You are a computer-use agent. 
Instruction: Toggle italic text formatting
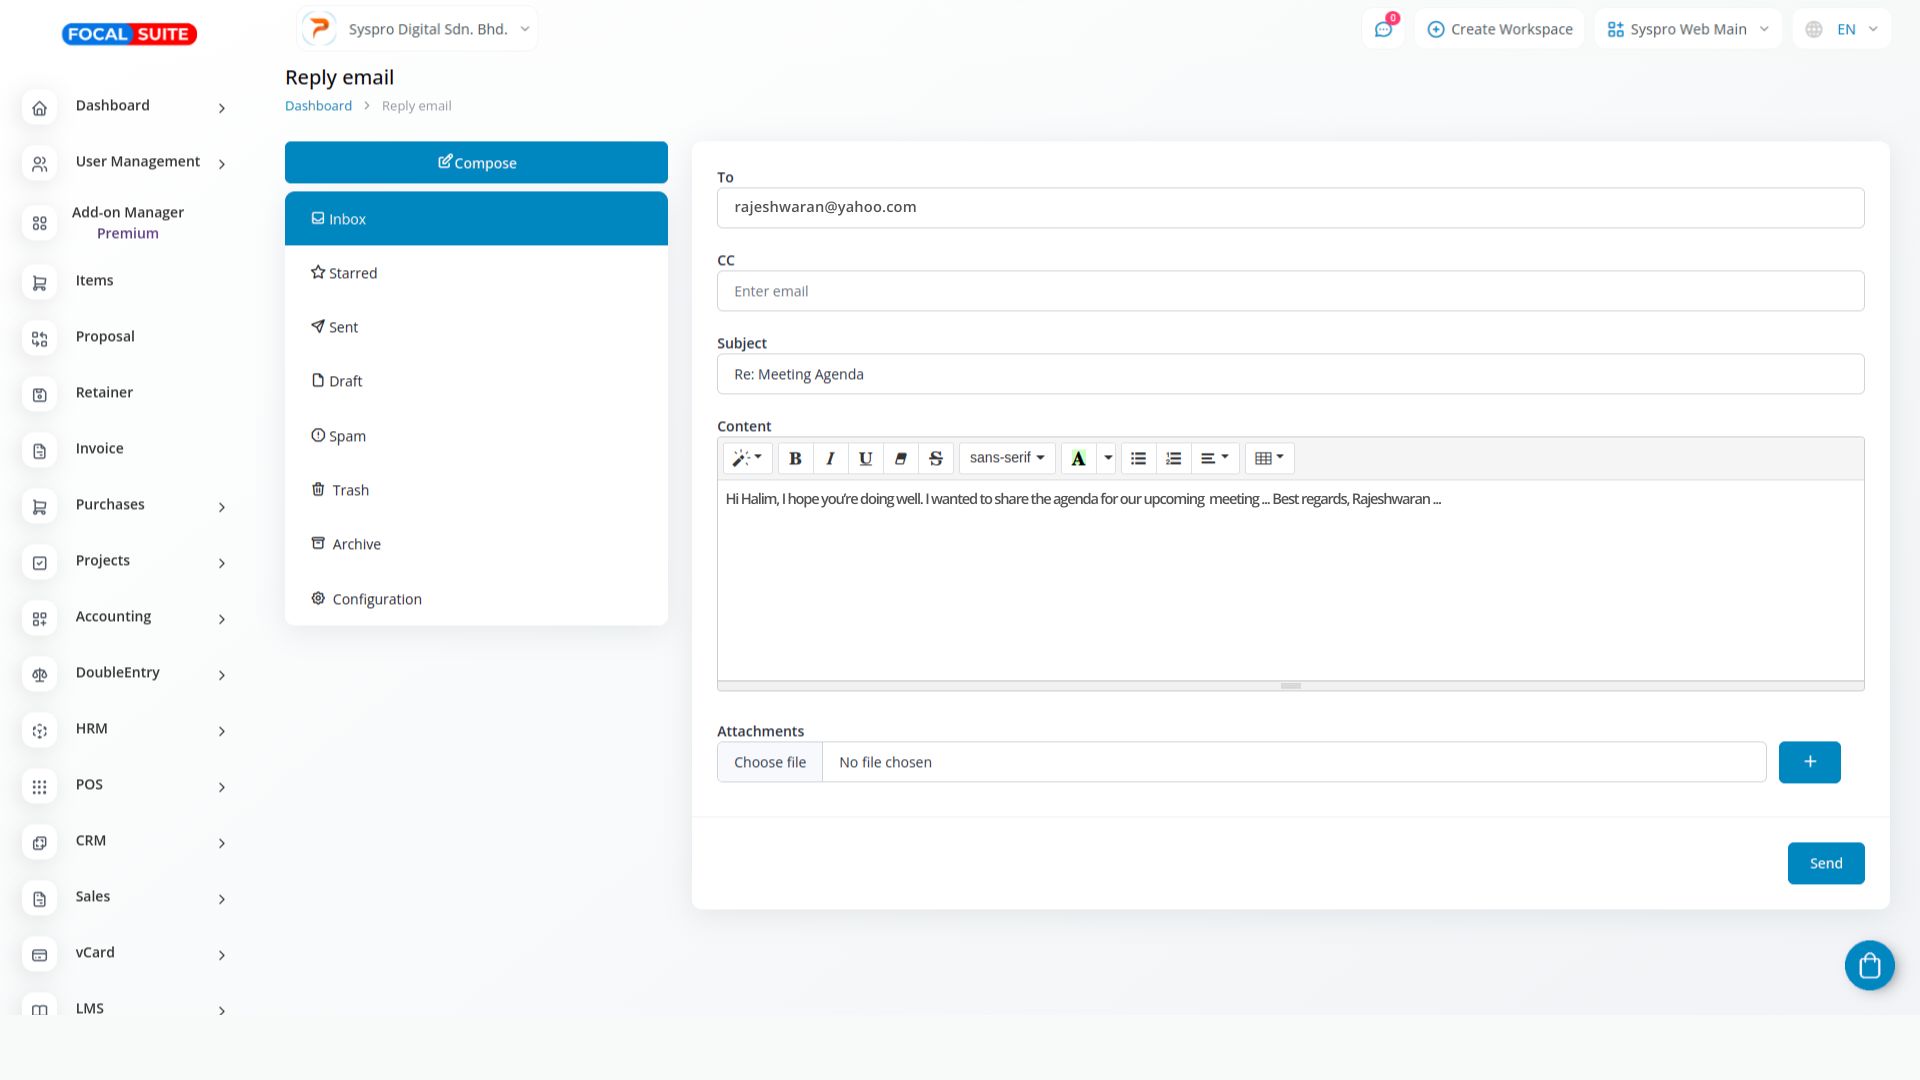[830, 458]
